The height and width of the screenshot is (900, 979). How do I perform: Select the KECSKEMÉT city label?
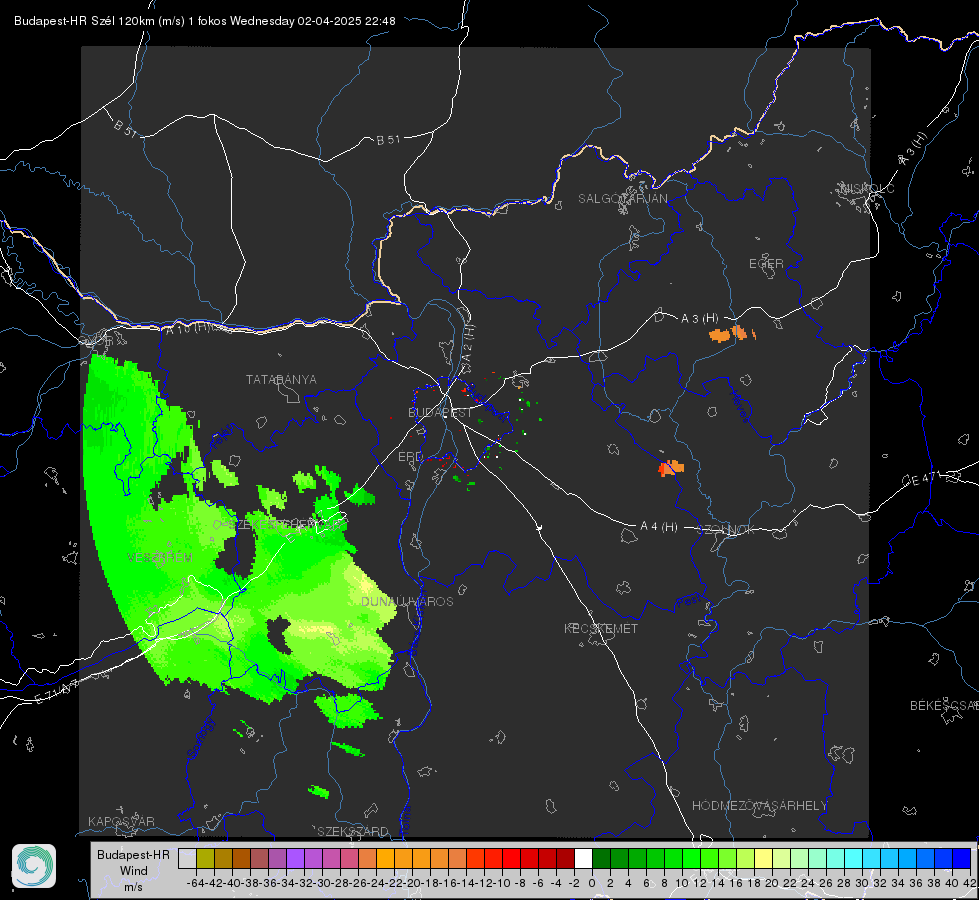pos(601,628)
